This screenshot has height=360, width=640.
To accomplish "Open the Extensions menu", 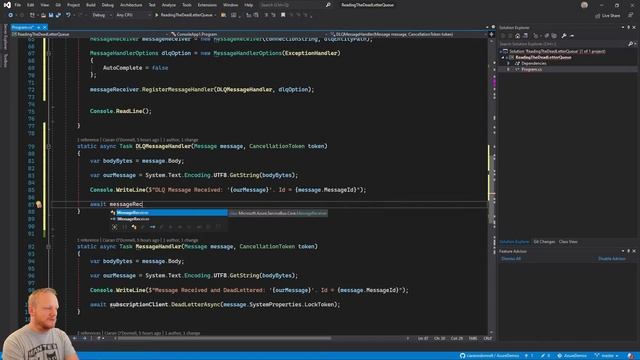I will (207, 5).
